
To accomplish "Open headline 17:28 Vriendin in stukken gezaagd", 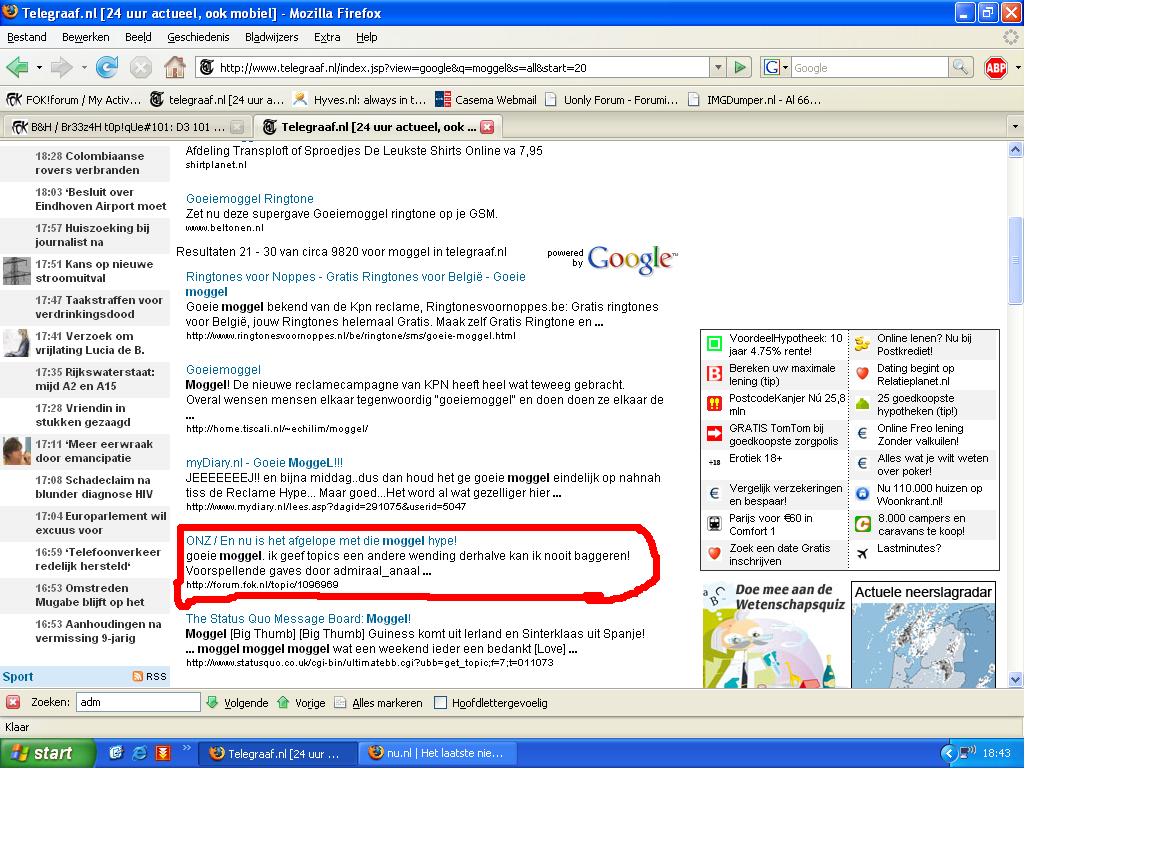I will point(83,415).
